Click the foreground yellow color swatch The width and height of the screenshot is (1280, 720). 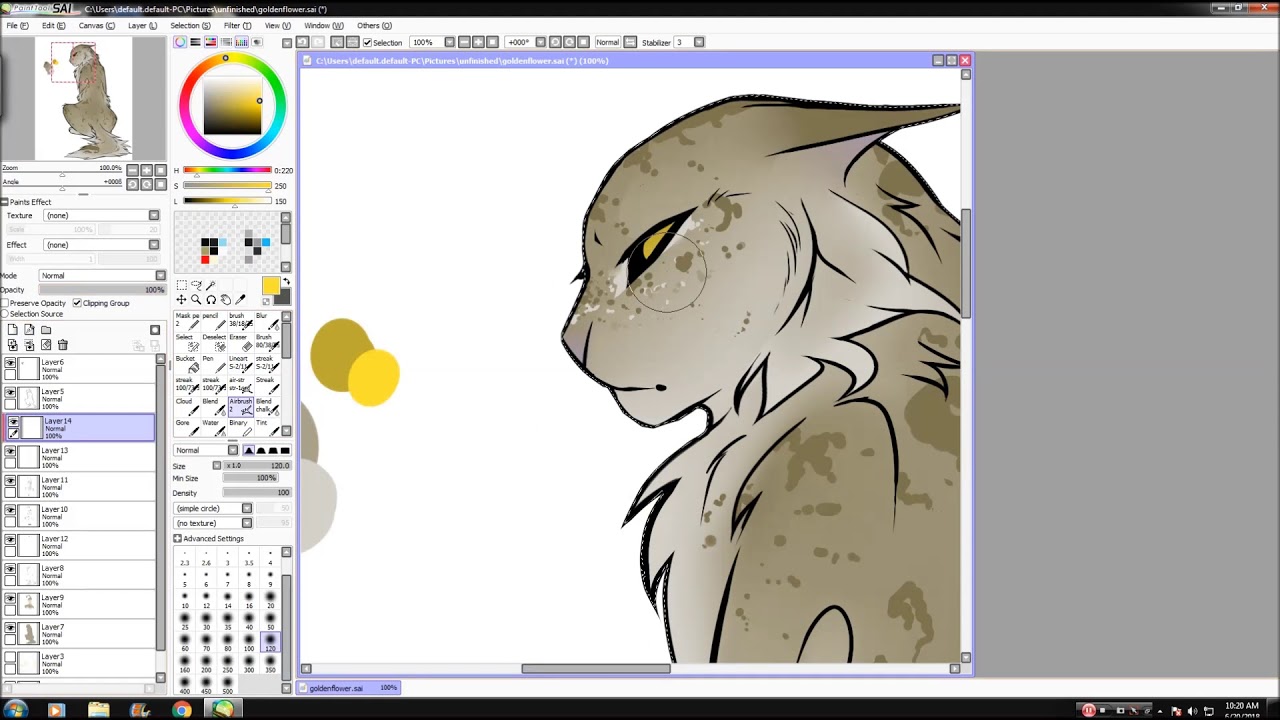(x=270, y=287)
